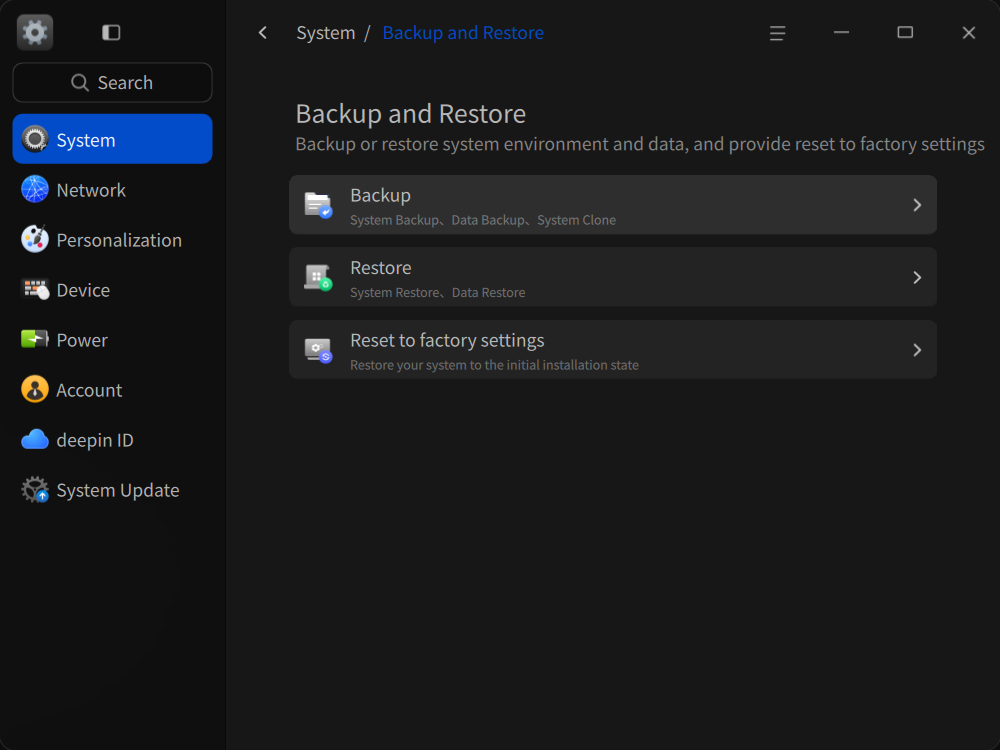The image size is (1000, 750).
Task: Click 'Restore your system to the initial installation state'
Action: [x=494, y=365]
